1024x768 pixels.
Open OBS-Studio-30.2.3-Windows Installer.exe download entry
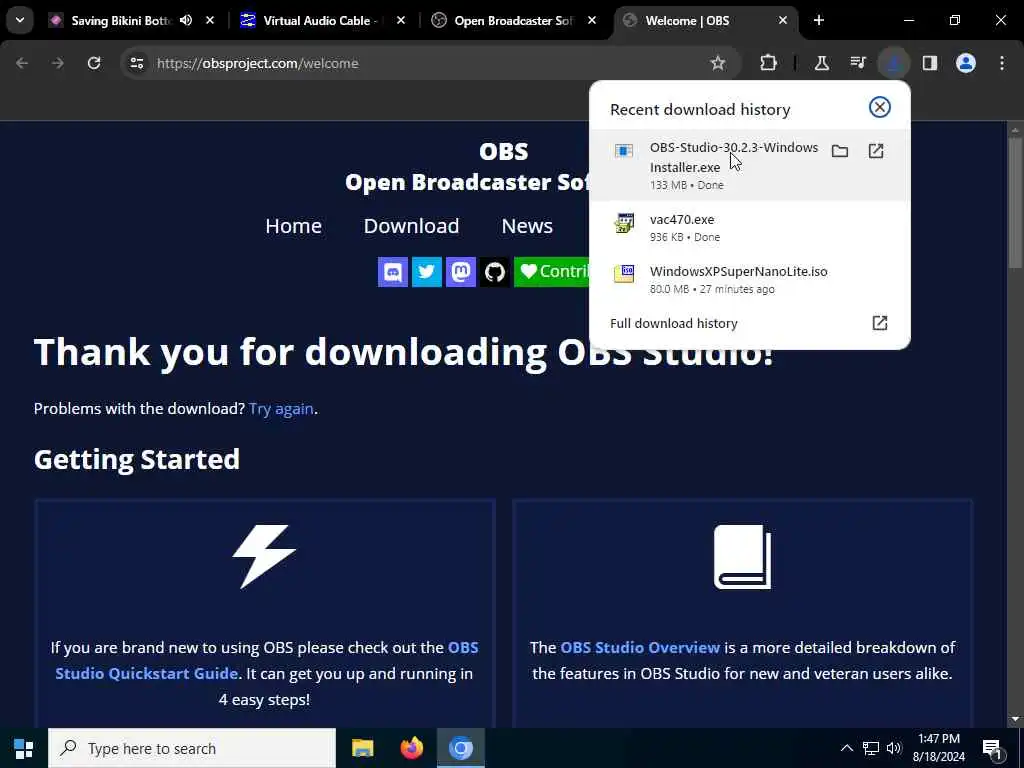coord(748,165)
